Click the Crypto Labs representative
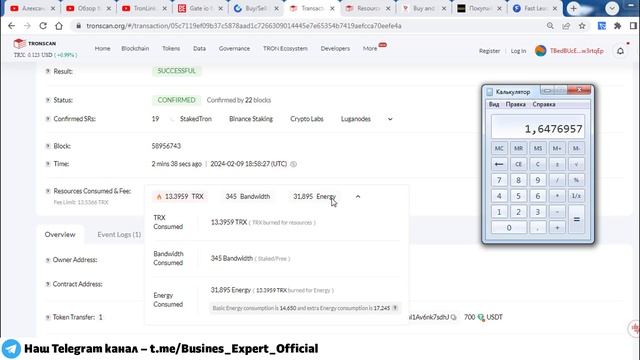Image resolution: width=640 pixels, height=360 pixels. tap(307, 119)
